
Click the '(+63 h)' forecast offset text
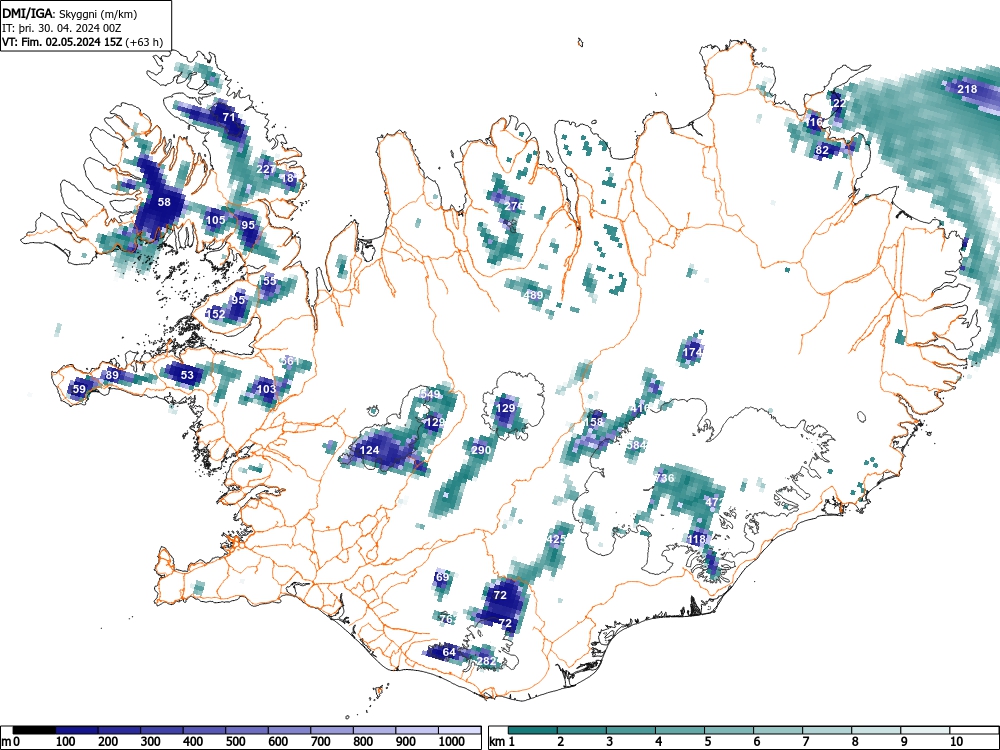144,42
